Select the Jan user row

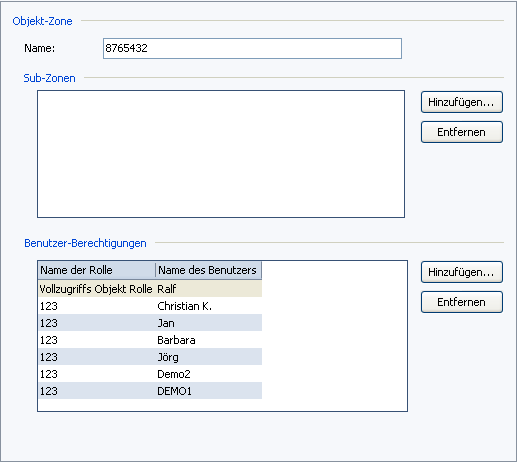point(150,323)
